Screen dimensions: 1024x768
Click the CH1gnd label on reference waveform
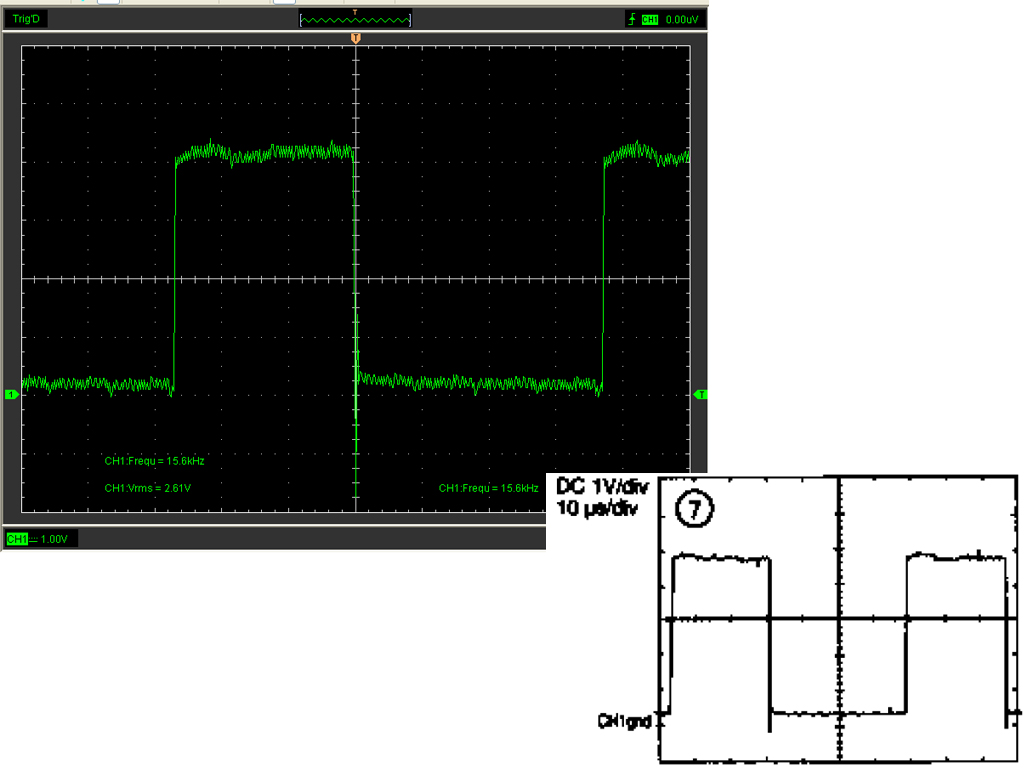[625, 719]
